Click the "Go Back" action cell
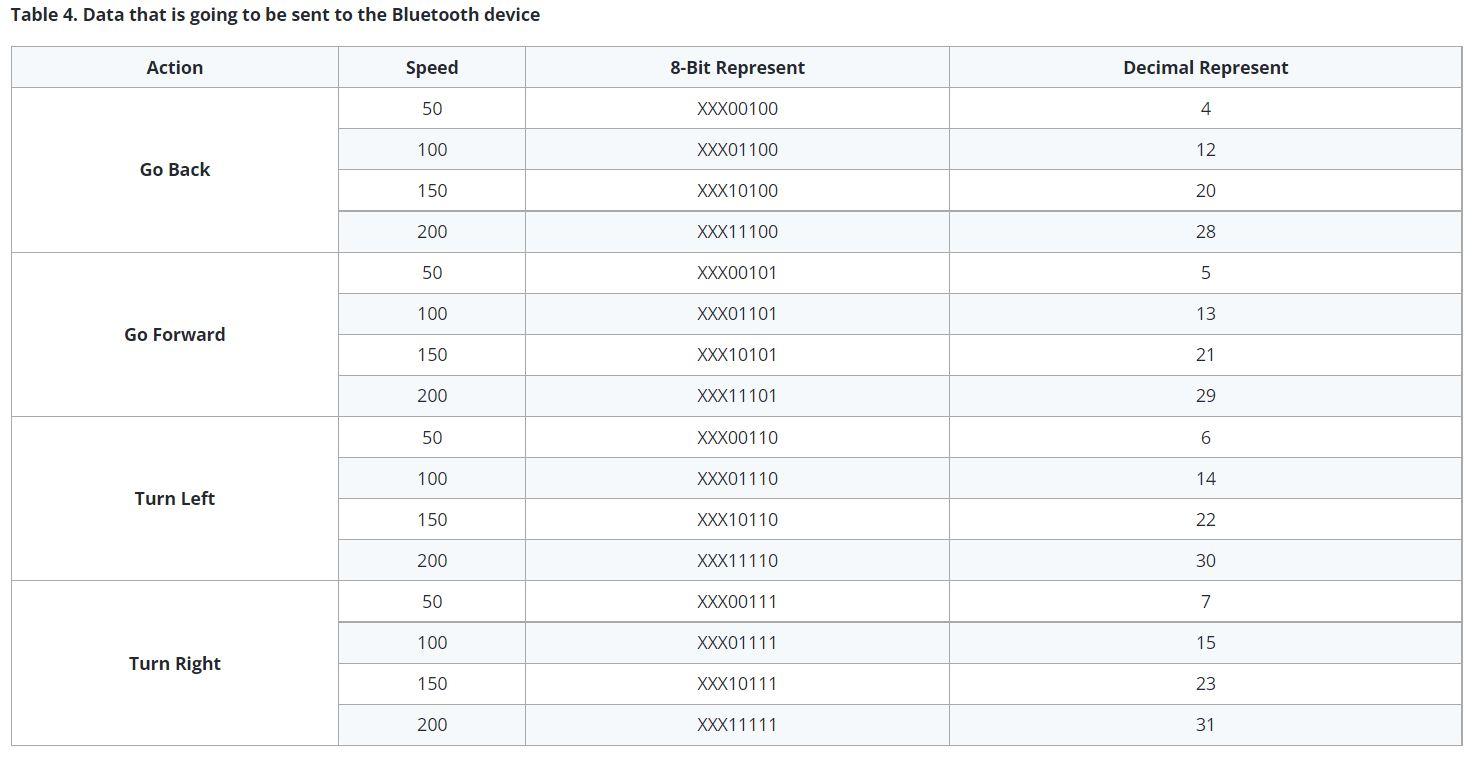Viewport: 1475px width, 759px height. click(175, 170)
